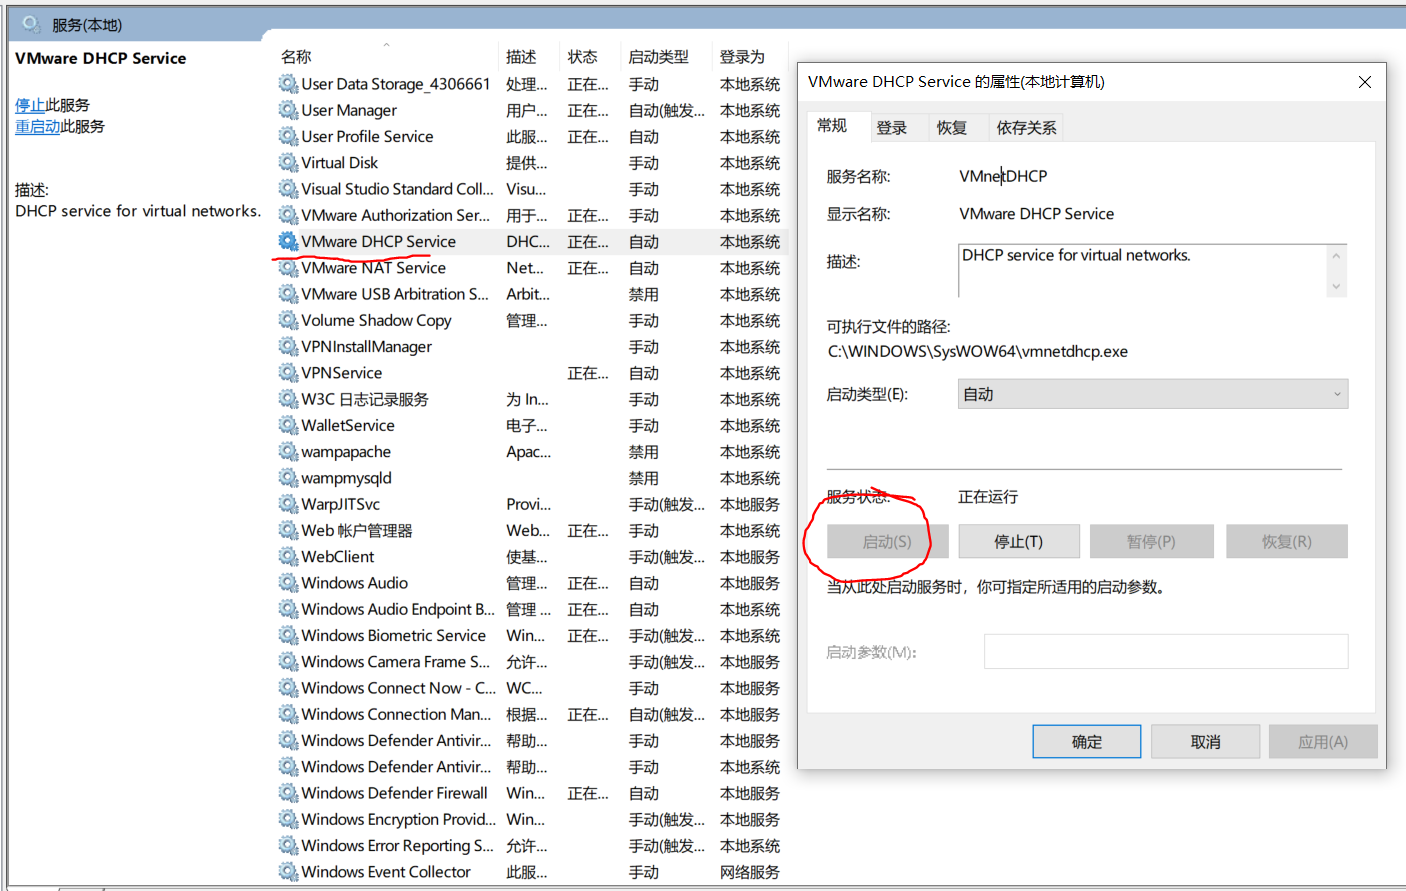
Task: Select the Windows Audio Endpoint B... row
Action: [x=531, y=609]
